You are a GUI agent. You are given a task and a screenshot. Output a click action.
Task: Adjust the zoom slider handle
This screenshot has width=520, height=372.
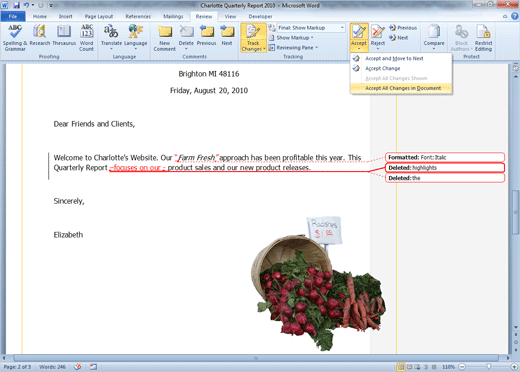coord(489,367)
